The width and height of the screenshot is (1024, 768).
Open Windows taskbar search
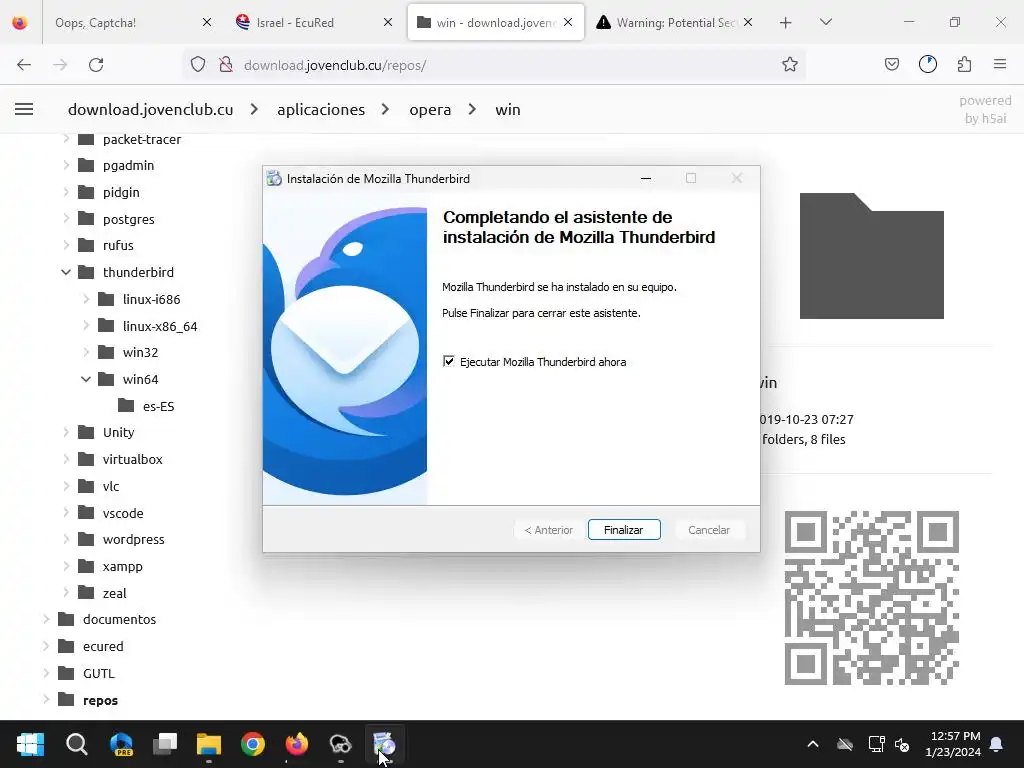[76, 744]
